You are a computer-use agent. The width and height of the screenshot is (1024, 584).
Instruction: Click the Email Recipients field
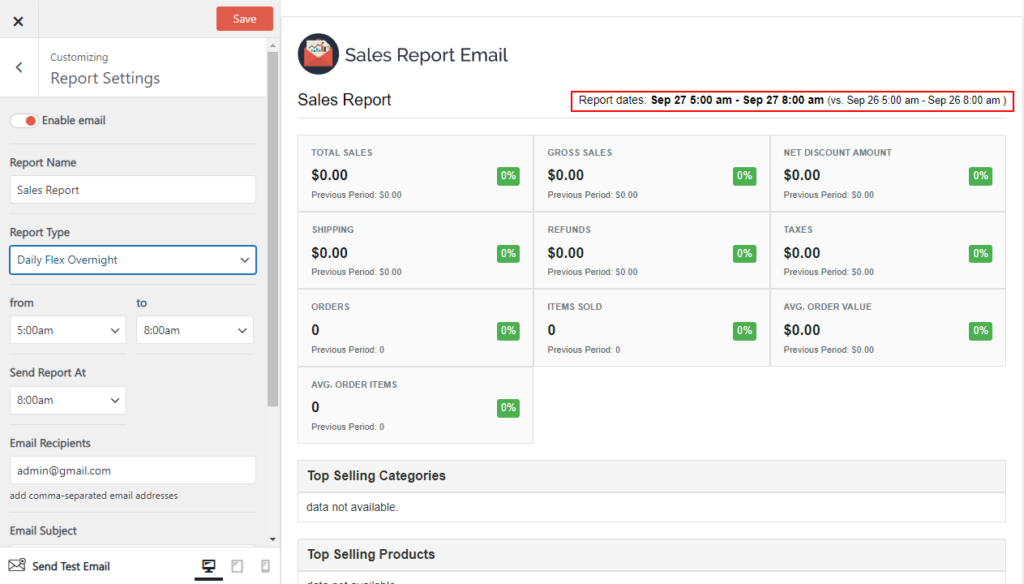[x=132, y=470]
